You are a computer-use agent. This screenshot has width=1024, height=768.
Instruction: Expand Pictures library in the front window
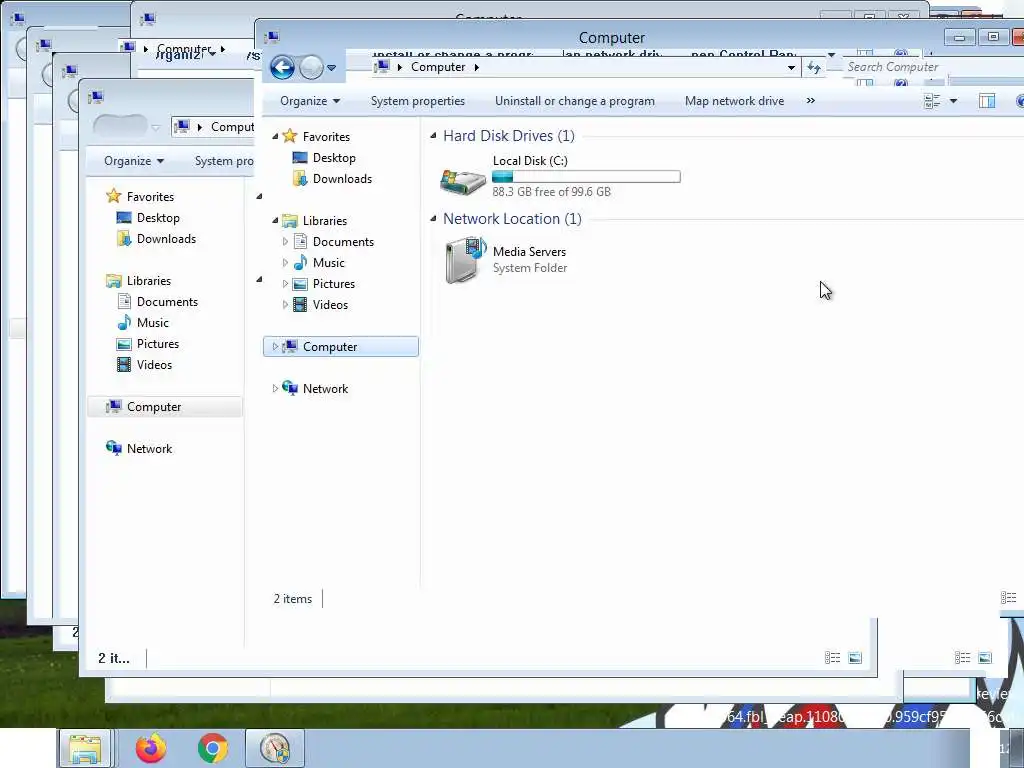pos(285,283)
